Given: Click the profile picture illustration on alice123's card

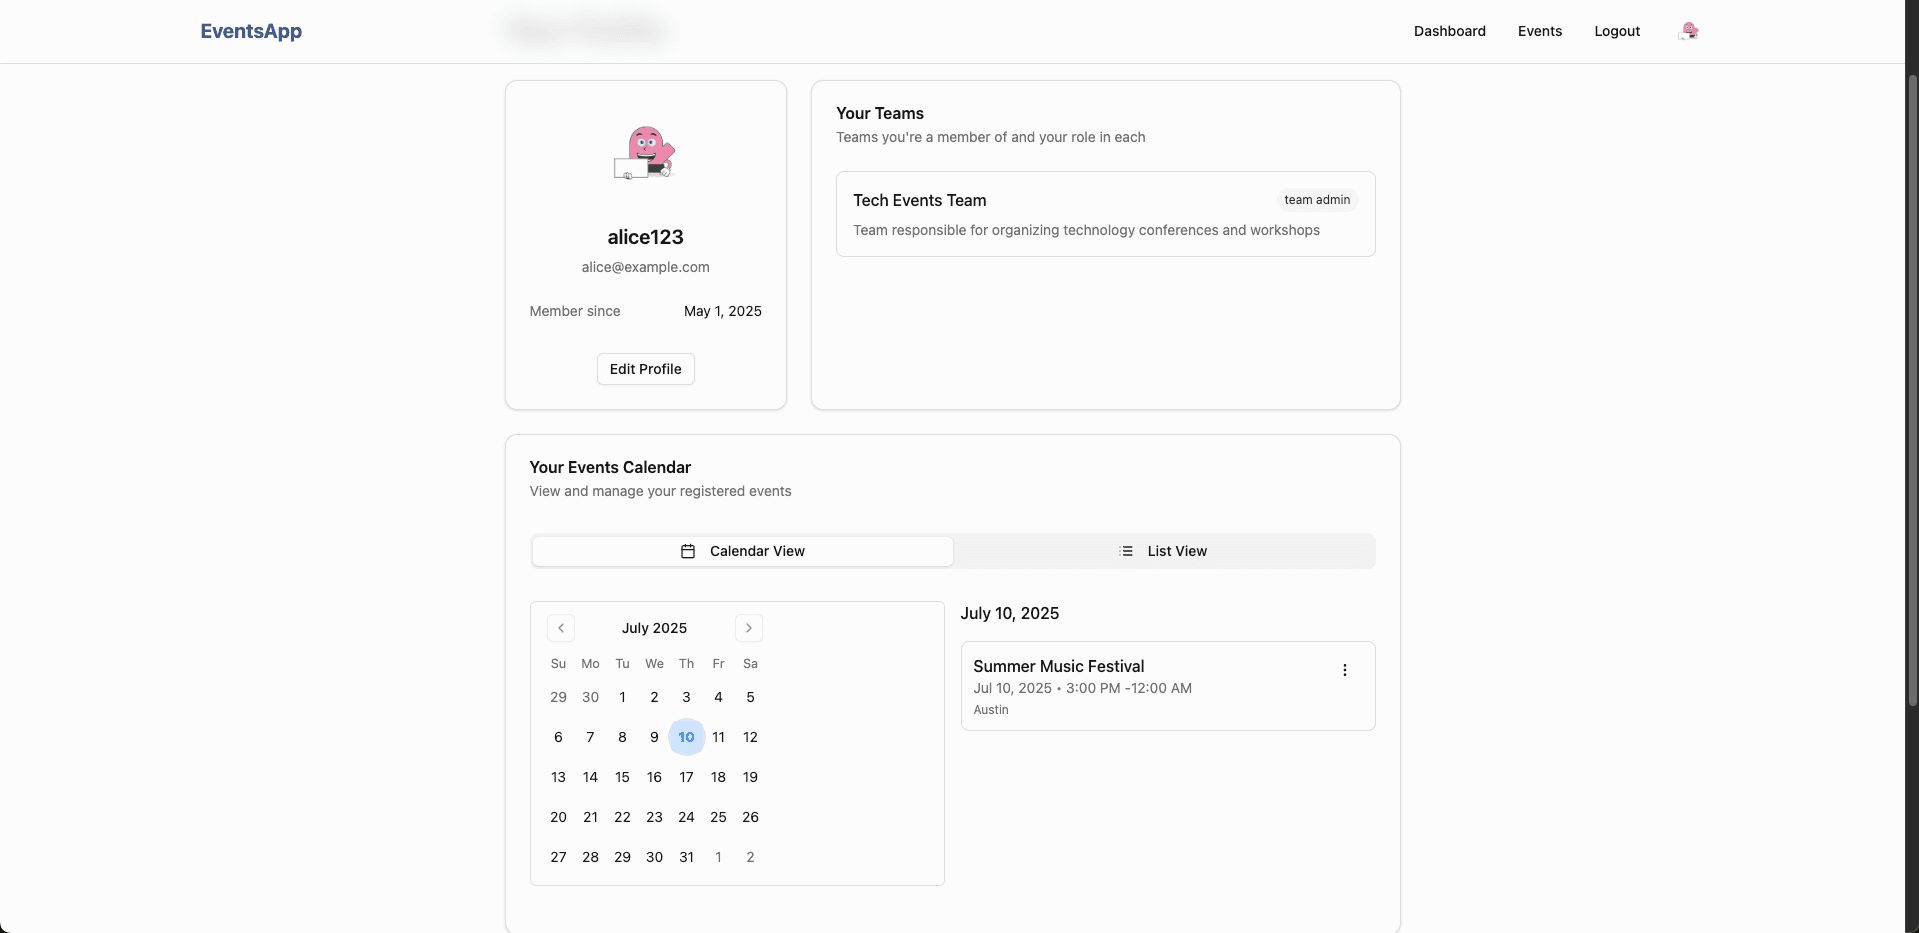Looking at the screenshot, I should (x=645, y=152).
